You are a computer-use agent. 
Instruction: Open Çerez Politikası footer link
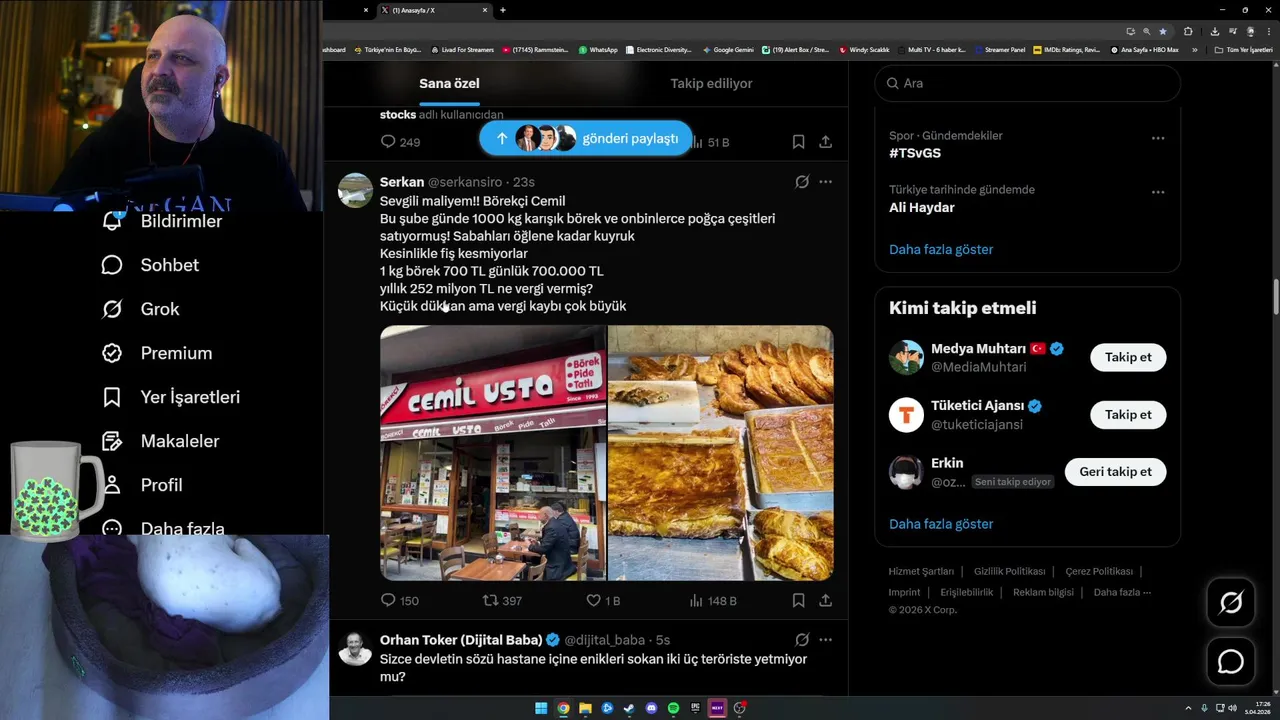tap(1098, 571)
